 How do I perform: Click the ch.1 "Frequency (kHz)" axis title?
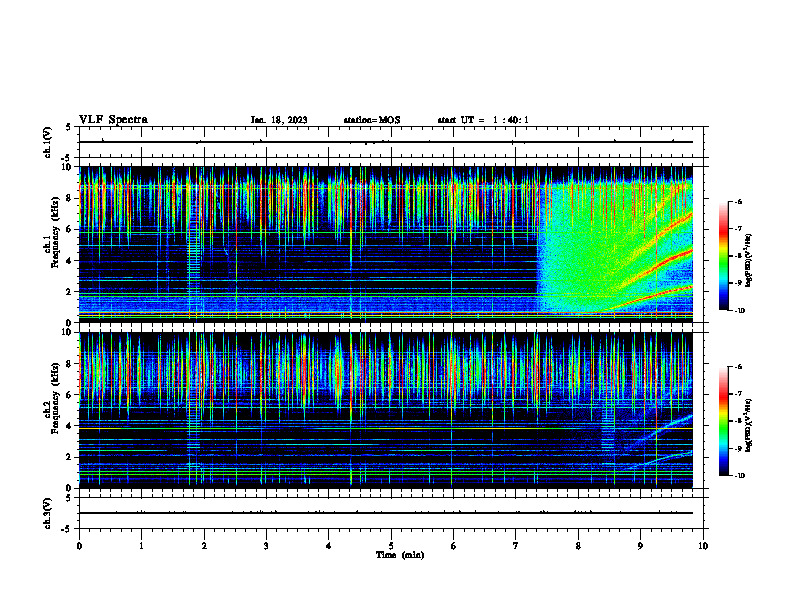click(55, 232)
